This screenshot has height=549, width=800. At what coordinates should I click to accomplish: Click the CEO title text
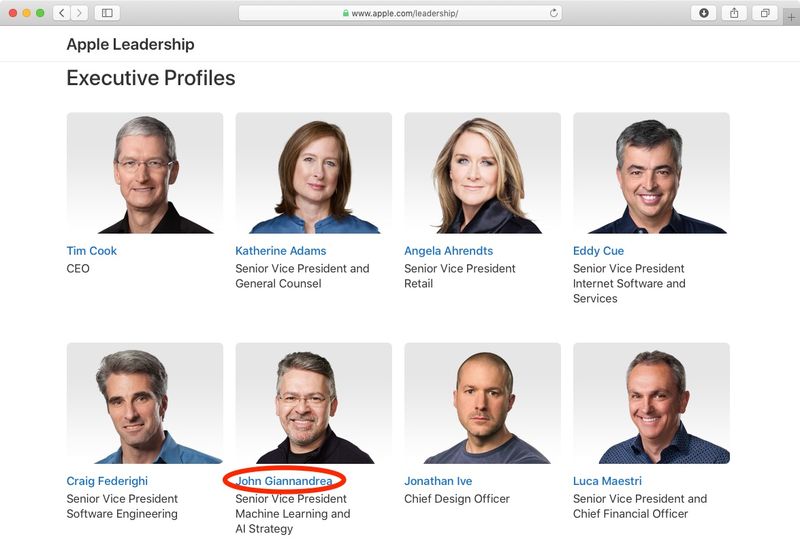78,268
